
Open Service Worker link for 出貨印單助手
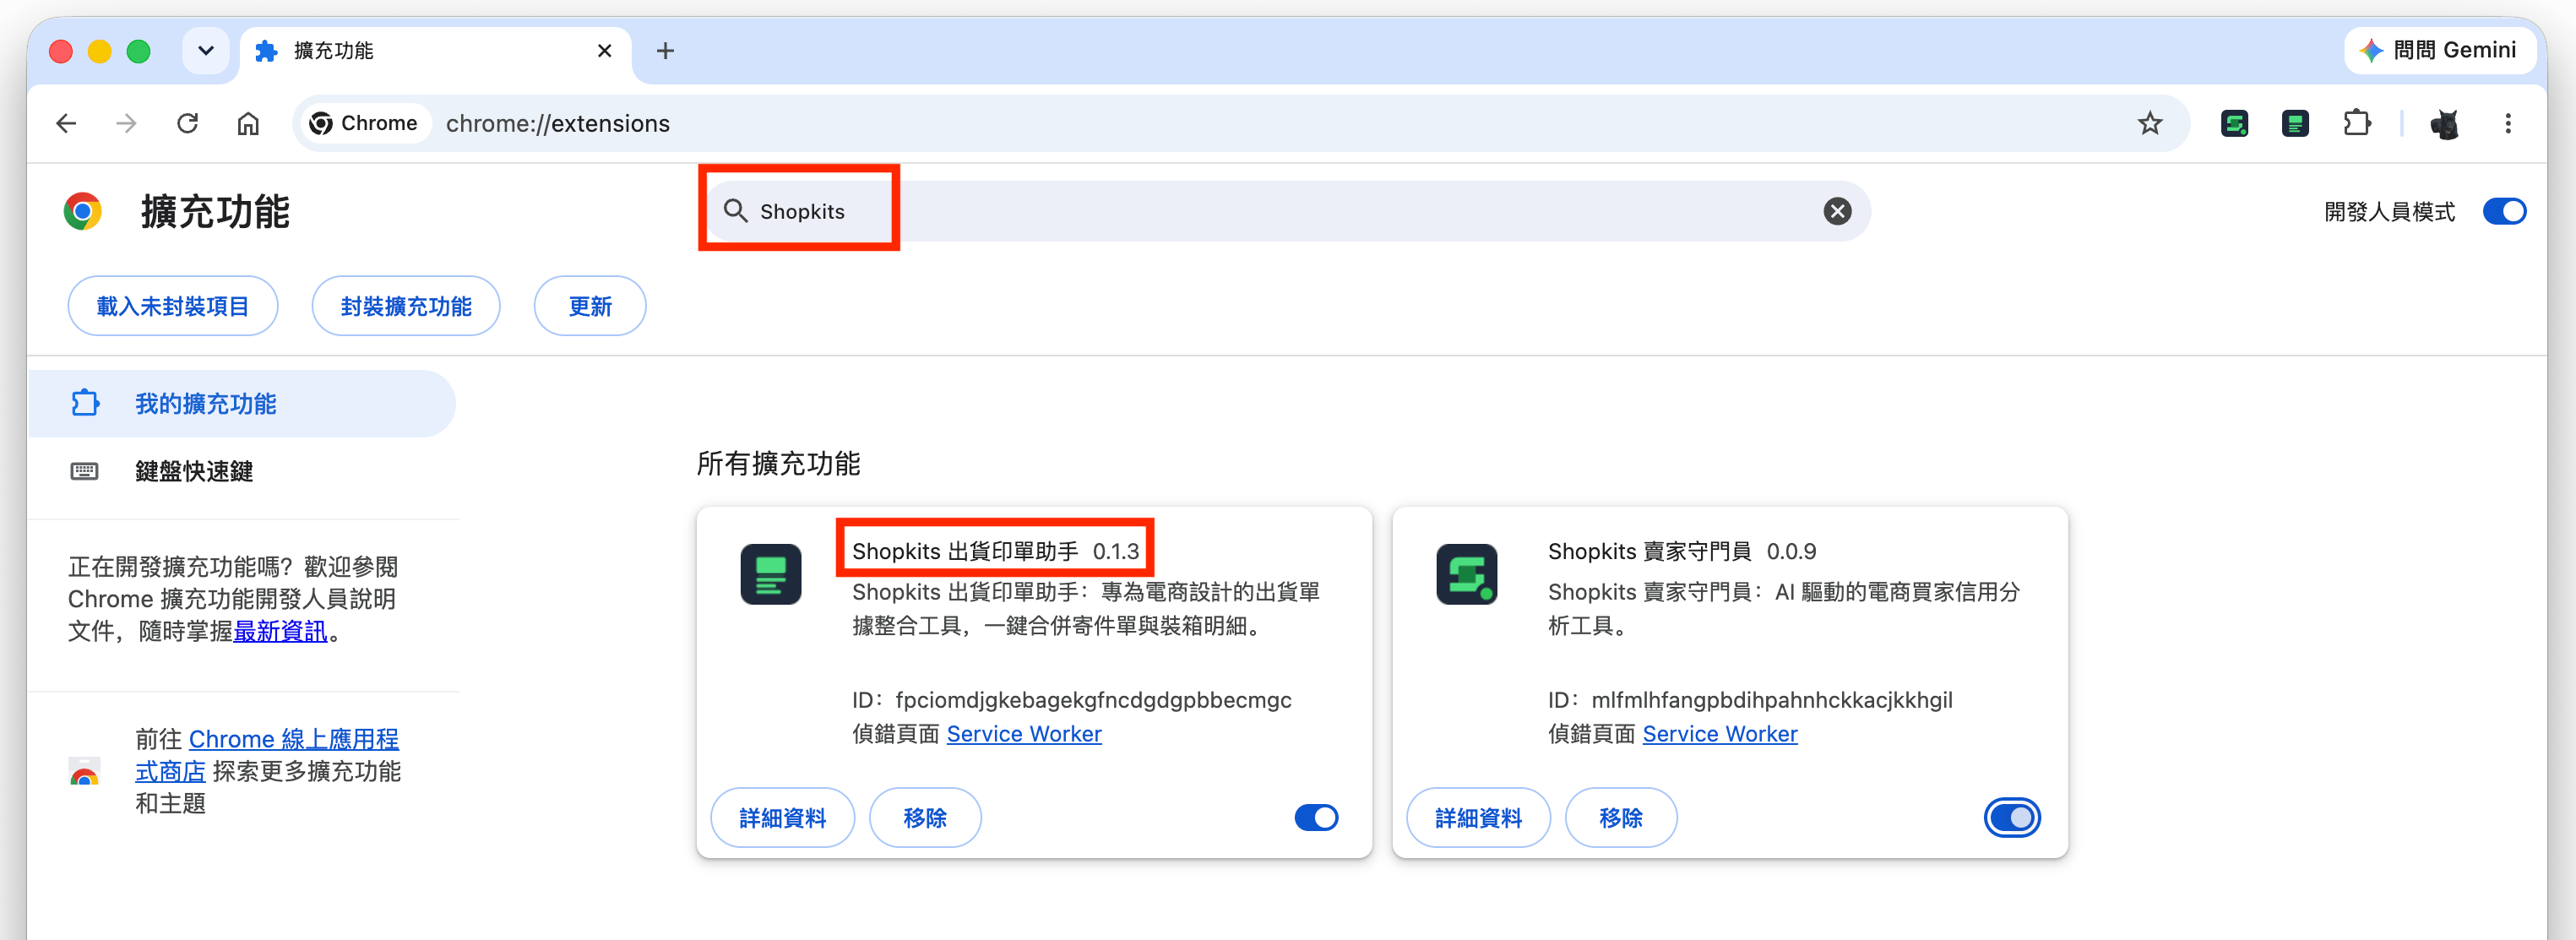click(1024, 734)
